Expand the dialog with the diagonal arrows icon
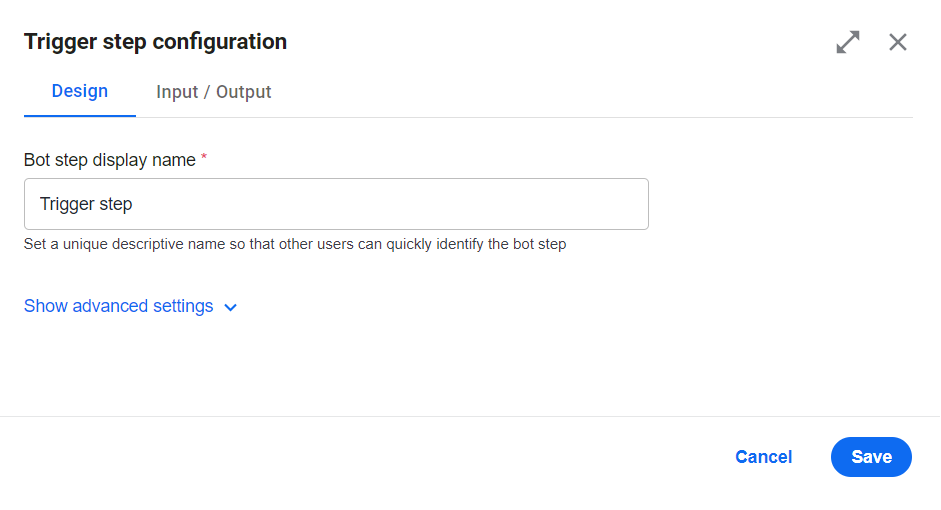 tap(848, 42)
